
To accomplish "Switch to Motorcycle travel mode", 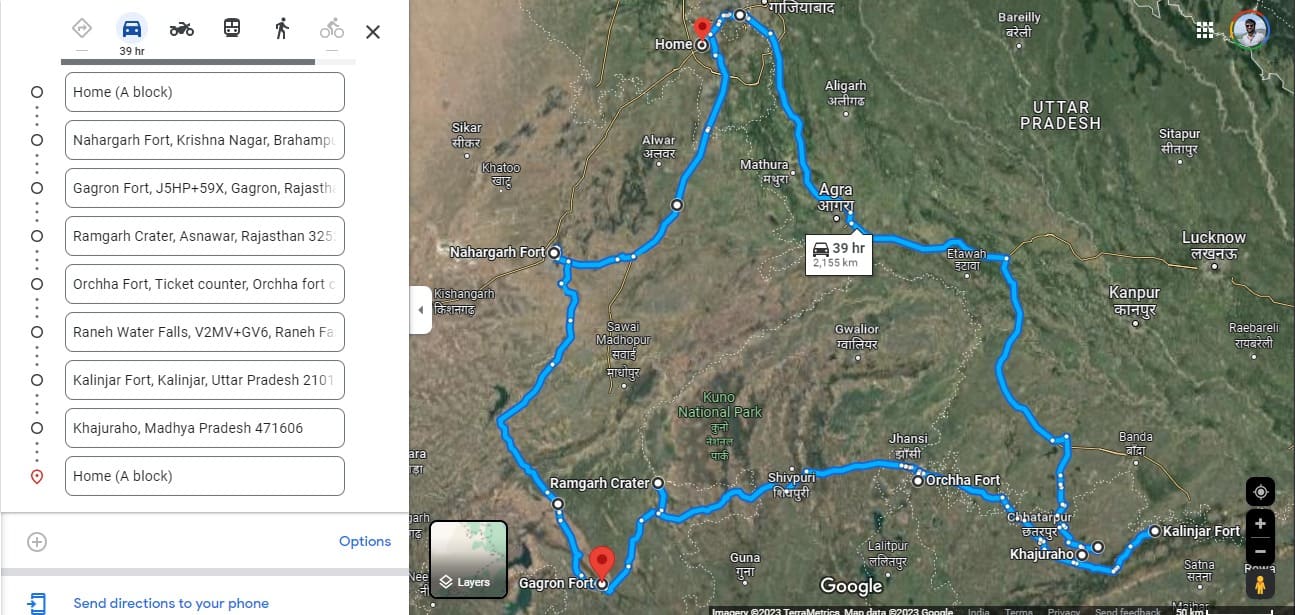I will click(x=181, y=29).
